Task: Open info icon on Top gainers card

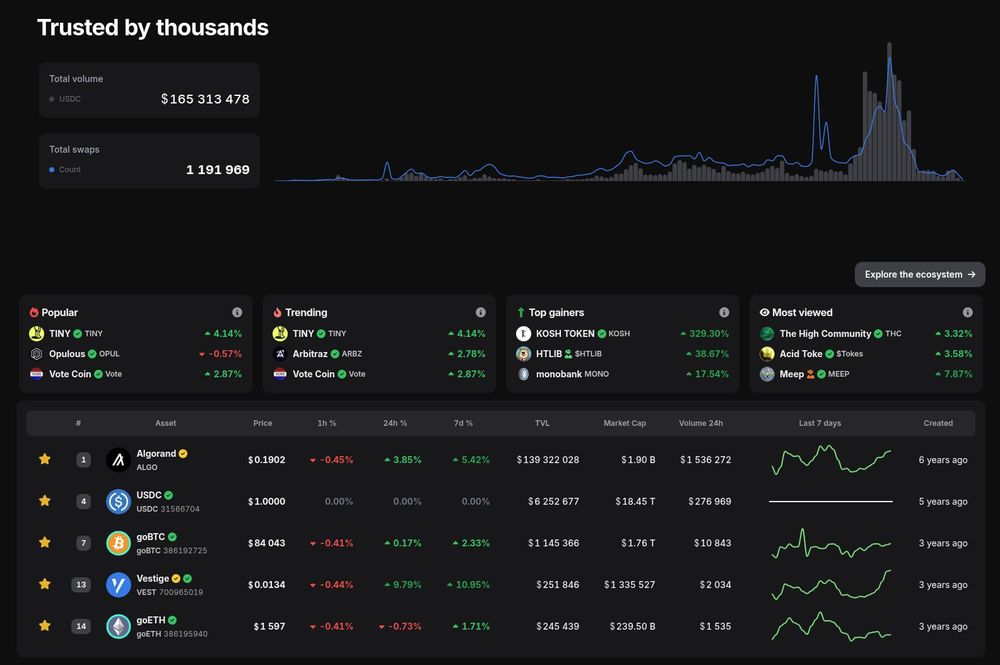Action: click(724, 312)
